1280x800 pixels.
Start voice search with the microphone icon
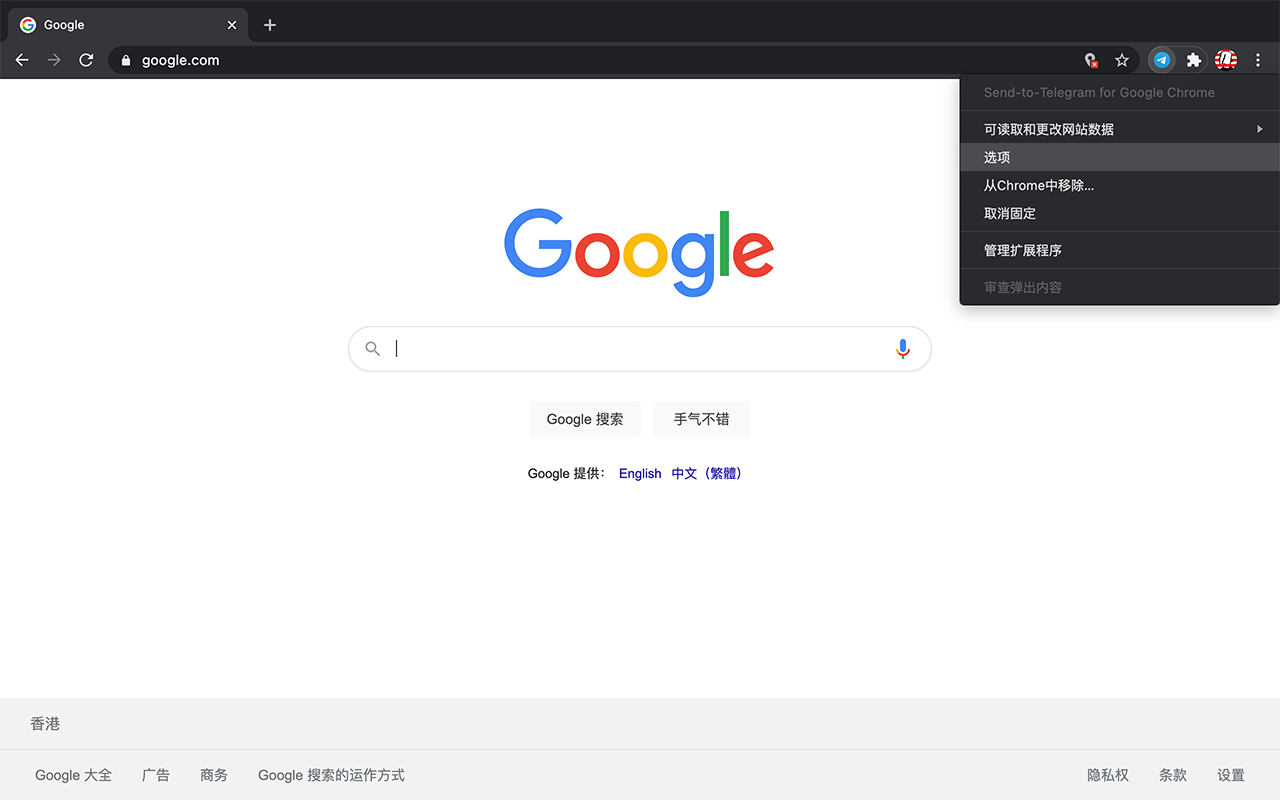pos(902,348)
